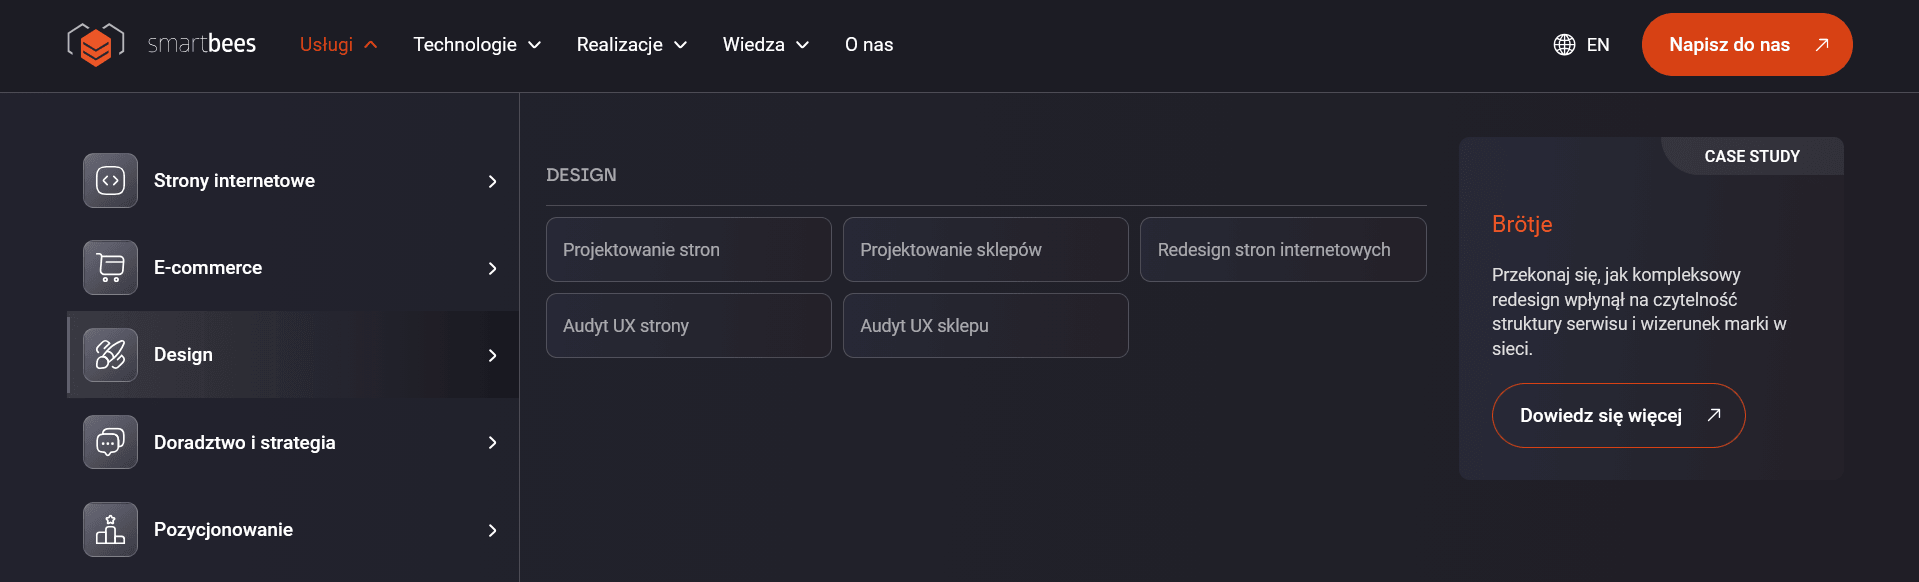The width and height of the screenshot is (1919, 582).
Task: Click the CASE STUDY label
Action: 1752,157
